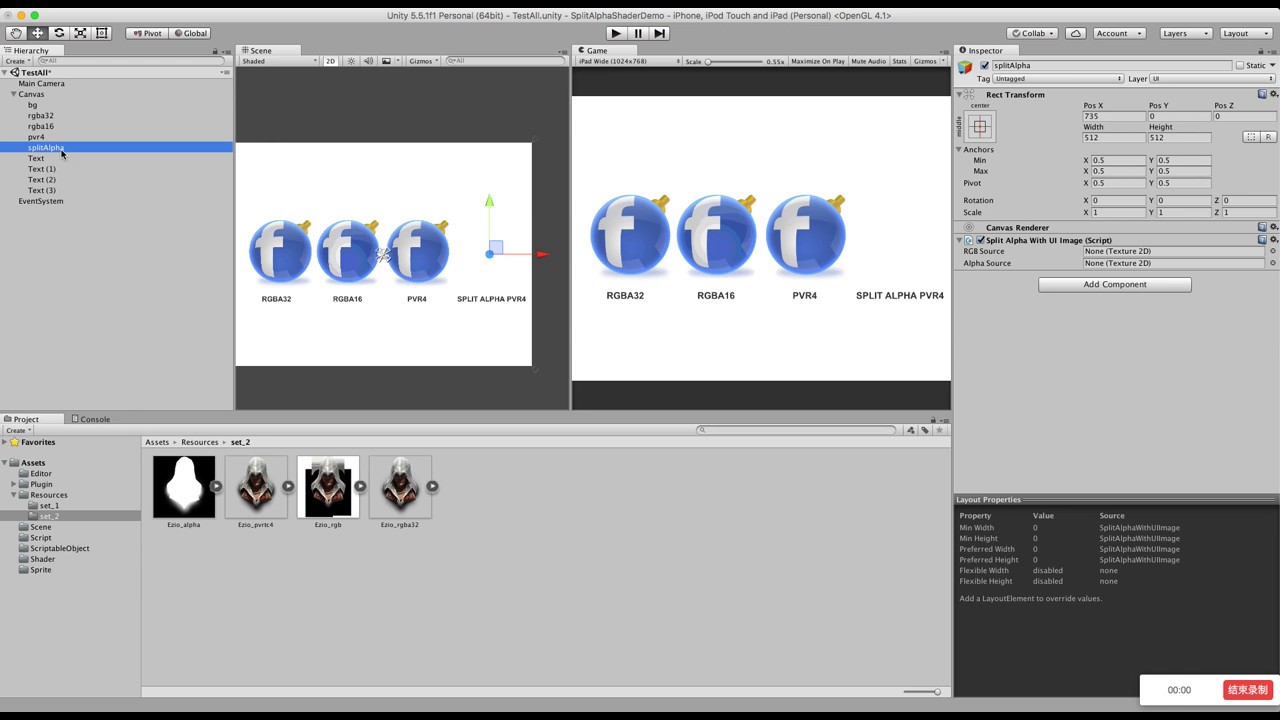The width and height of the screenshot is (1280, 720).
Task: Open Scene view effects image icon
Action: click(x=388, y=61)
